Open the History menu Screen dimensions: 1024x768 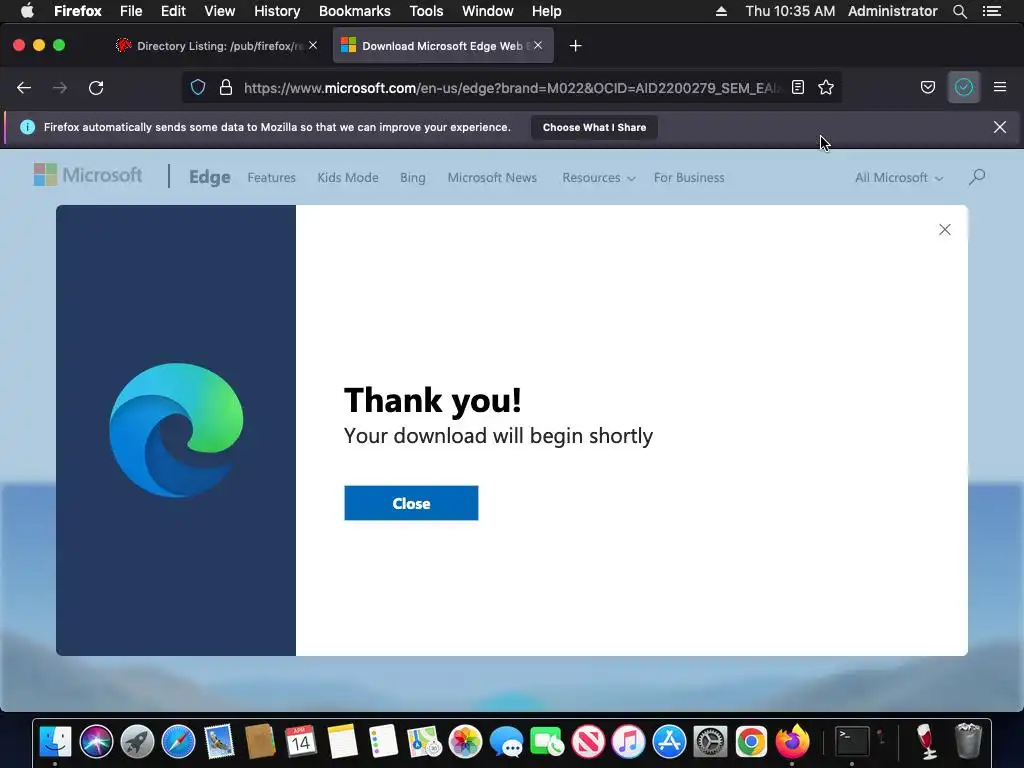[x=277, y=11]
